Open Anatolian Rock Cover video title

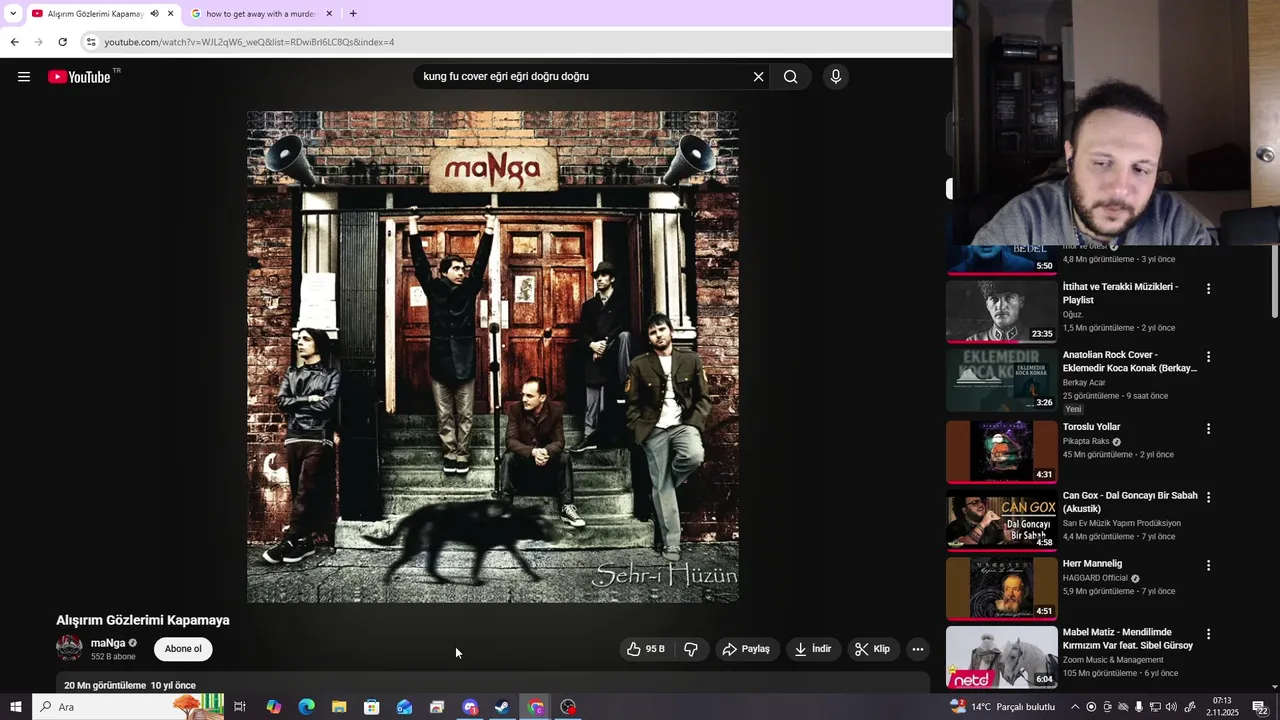coord(1129,361)
